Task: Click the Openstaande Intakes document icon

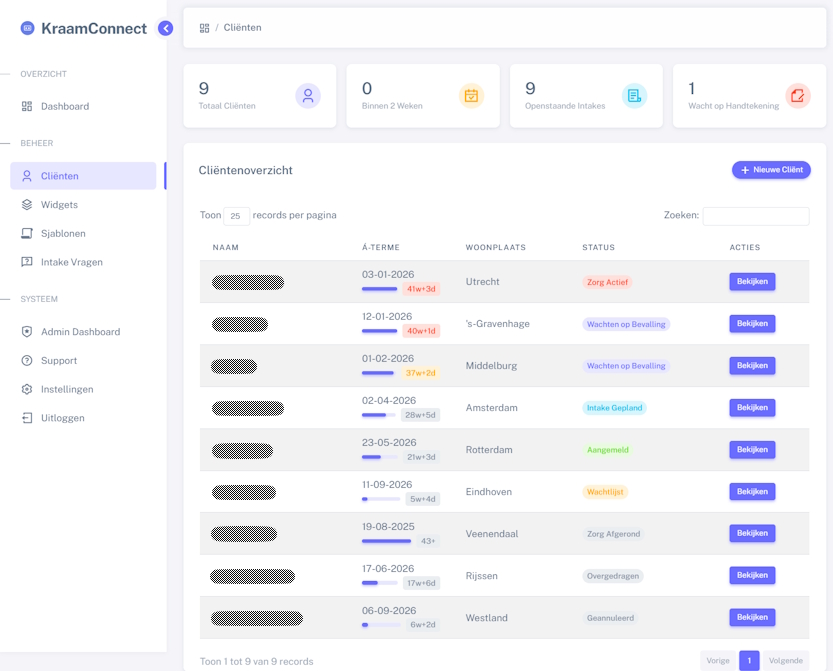Action: tap(634, 96)
